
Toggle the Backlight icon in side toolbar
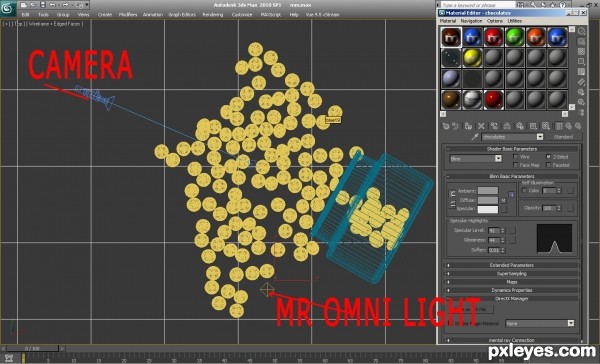pos(582,41)
